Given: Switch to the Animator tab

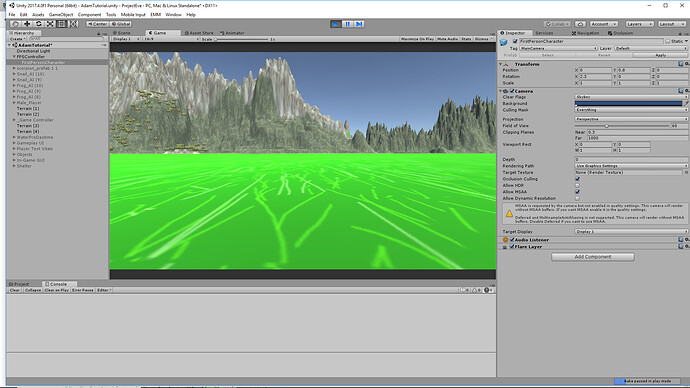Looking at the screenshot, I should (232, 33).
